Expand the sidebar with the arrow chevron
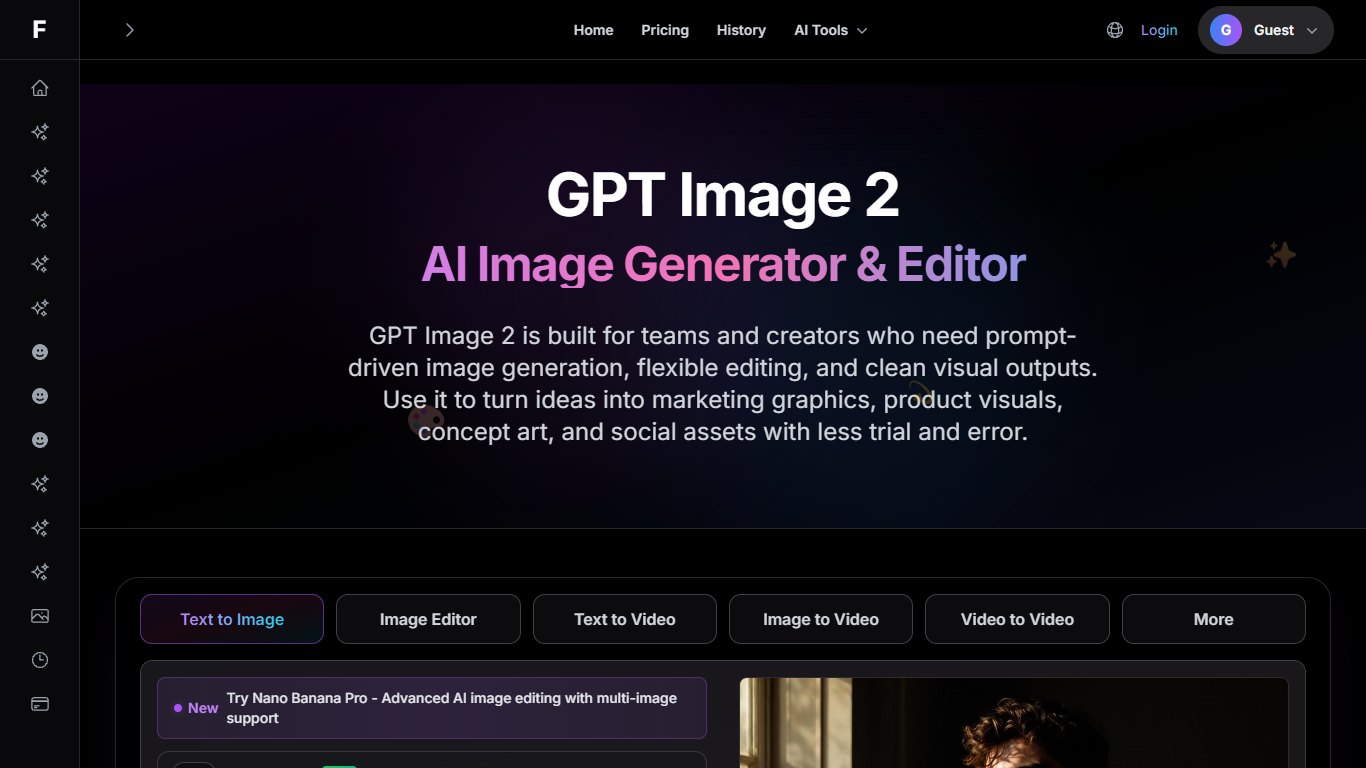 pos(129,29)
